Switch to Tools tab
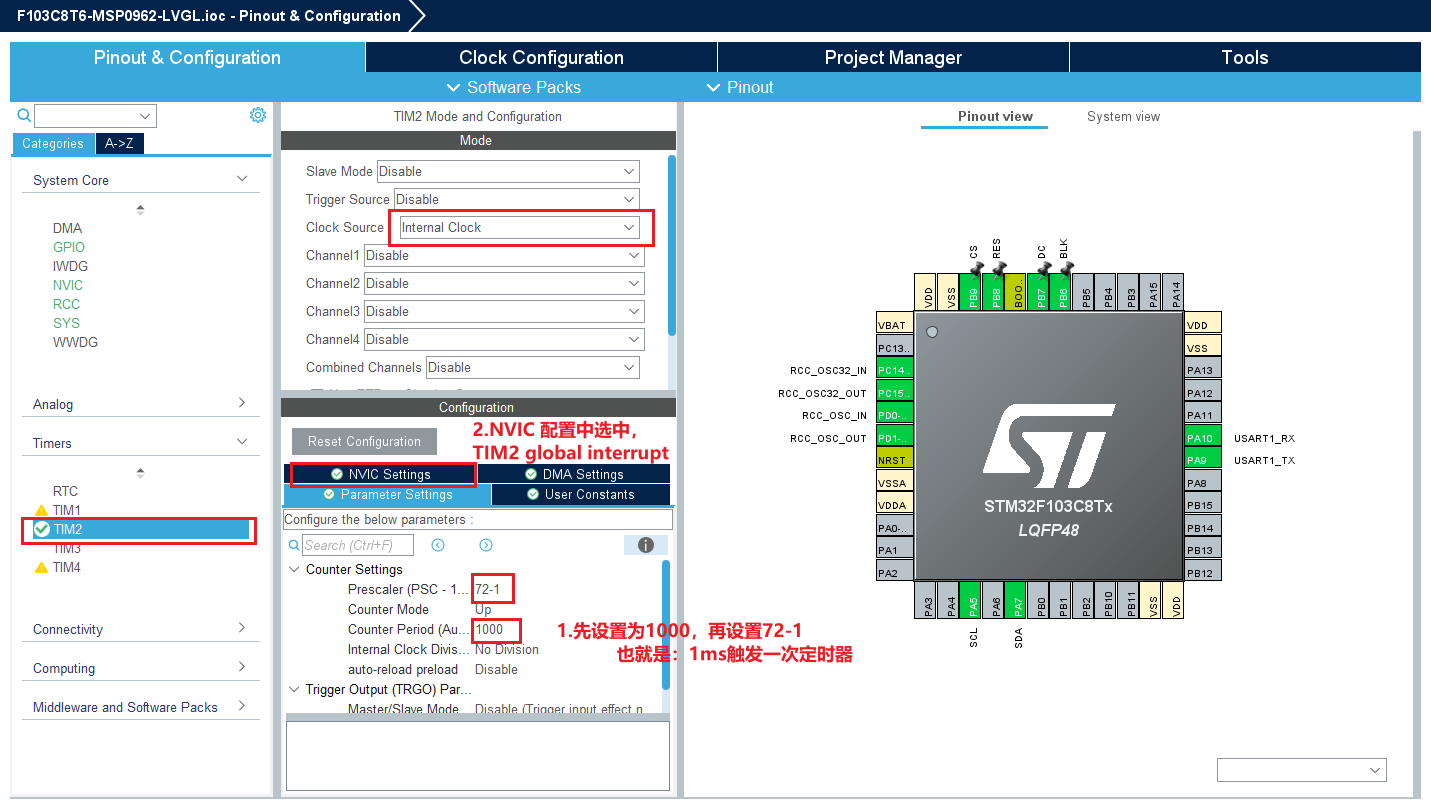The image size is (1431, 809). [1245, 57]
